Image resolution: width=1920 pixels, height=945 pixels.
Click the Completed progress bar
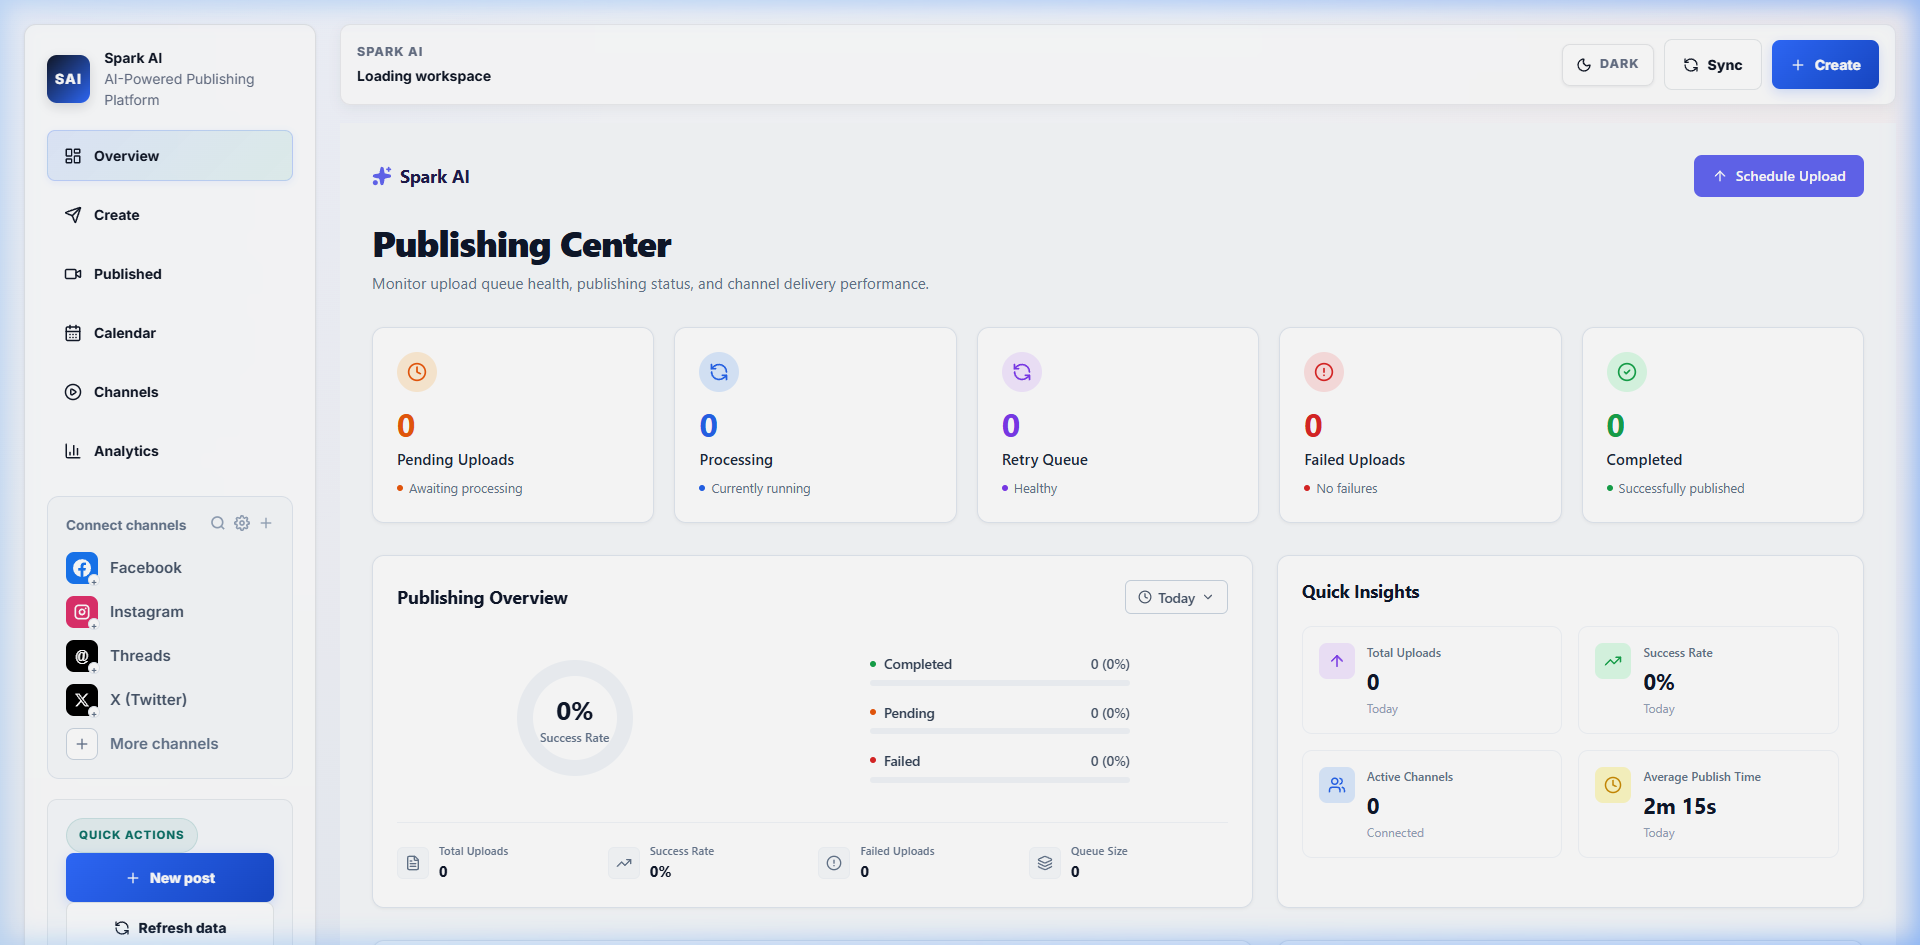[1000, 683]
